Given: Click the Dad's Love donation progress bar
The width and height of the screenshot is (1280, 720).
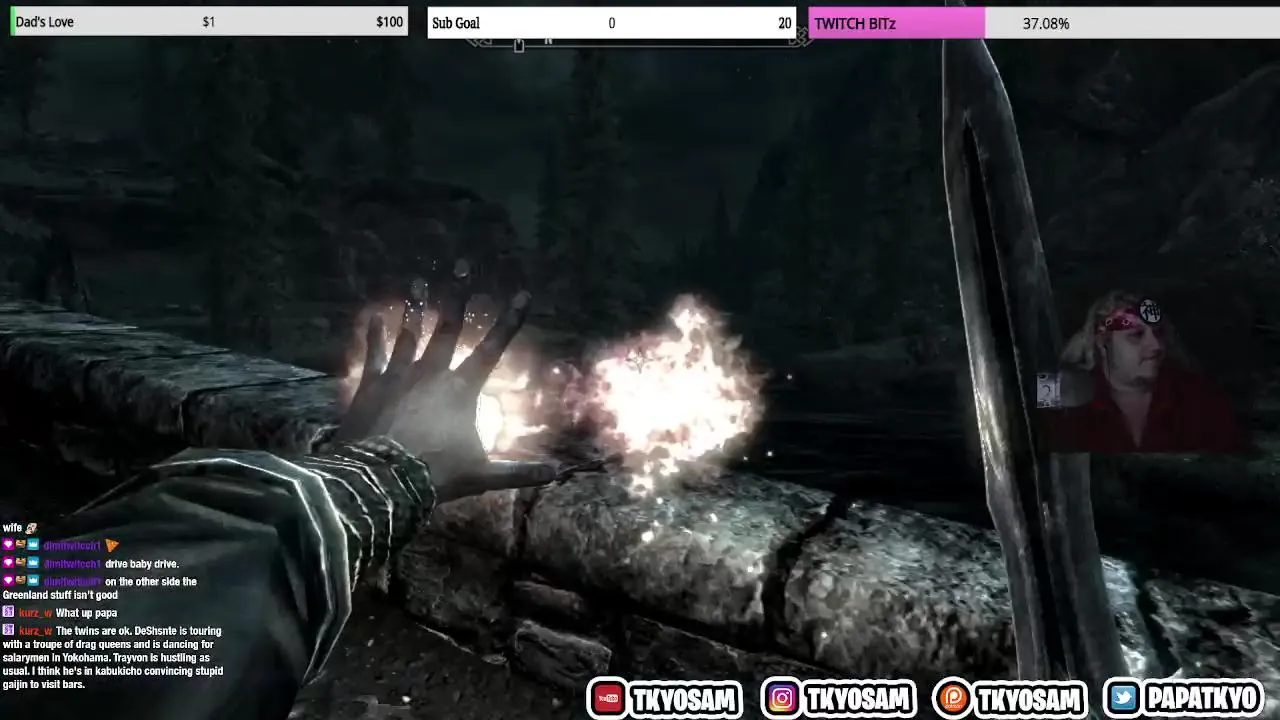Looking at the screenshot, I should coord(209,22).
